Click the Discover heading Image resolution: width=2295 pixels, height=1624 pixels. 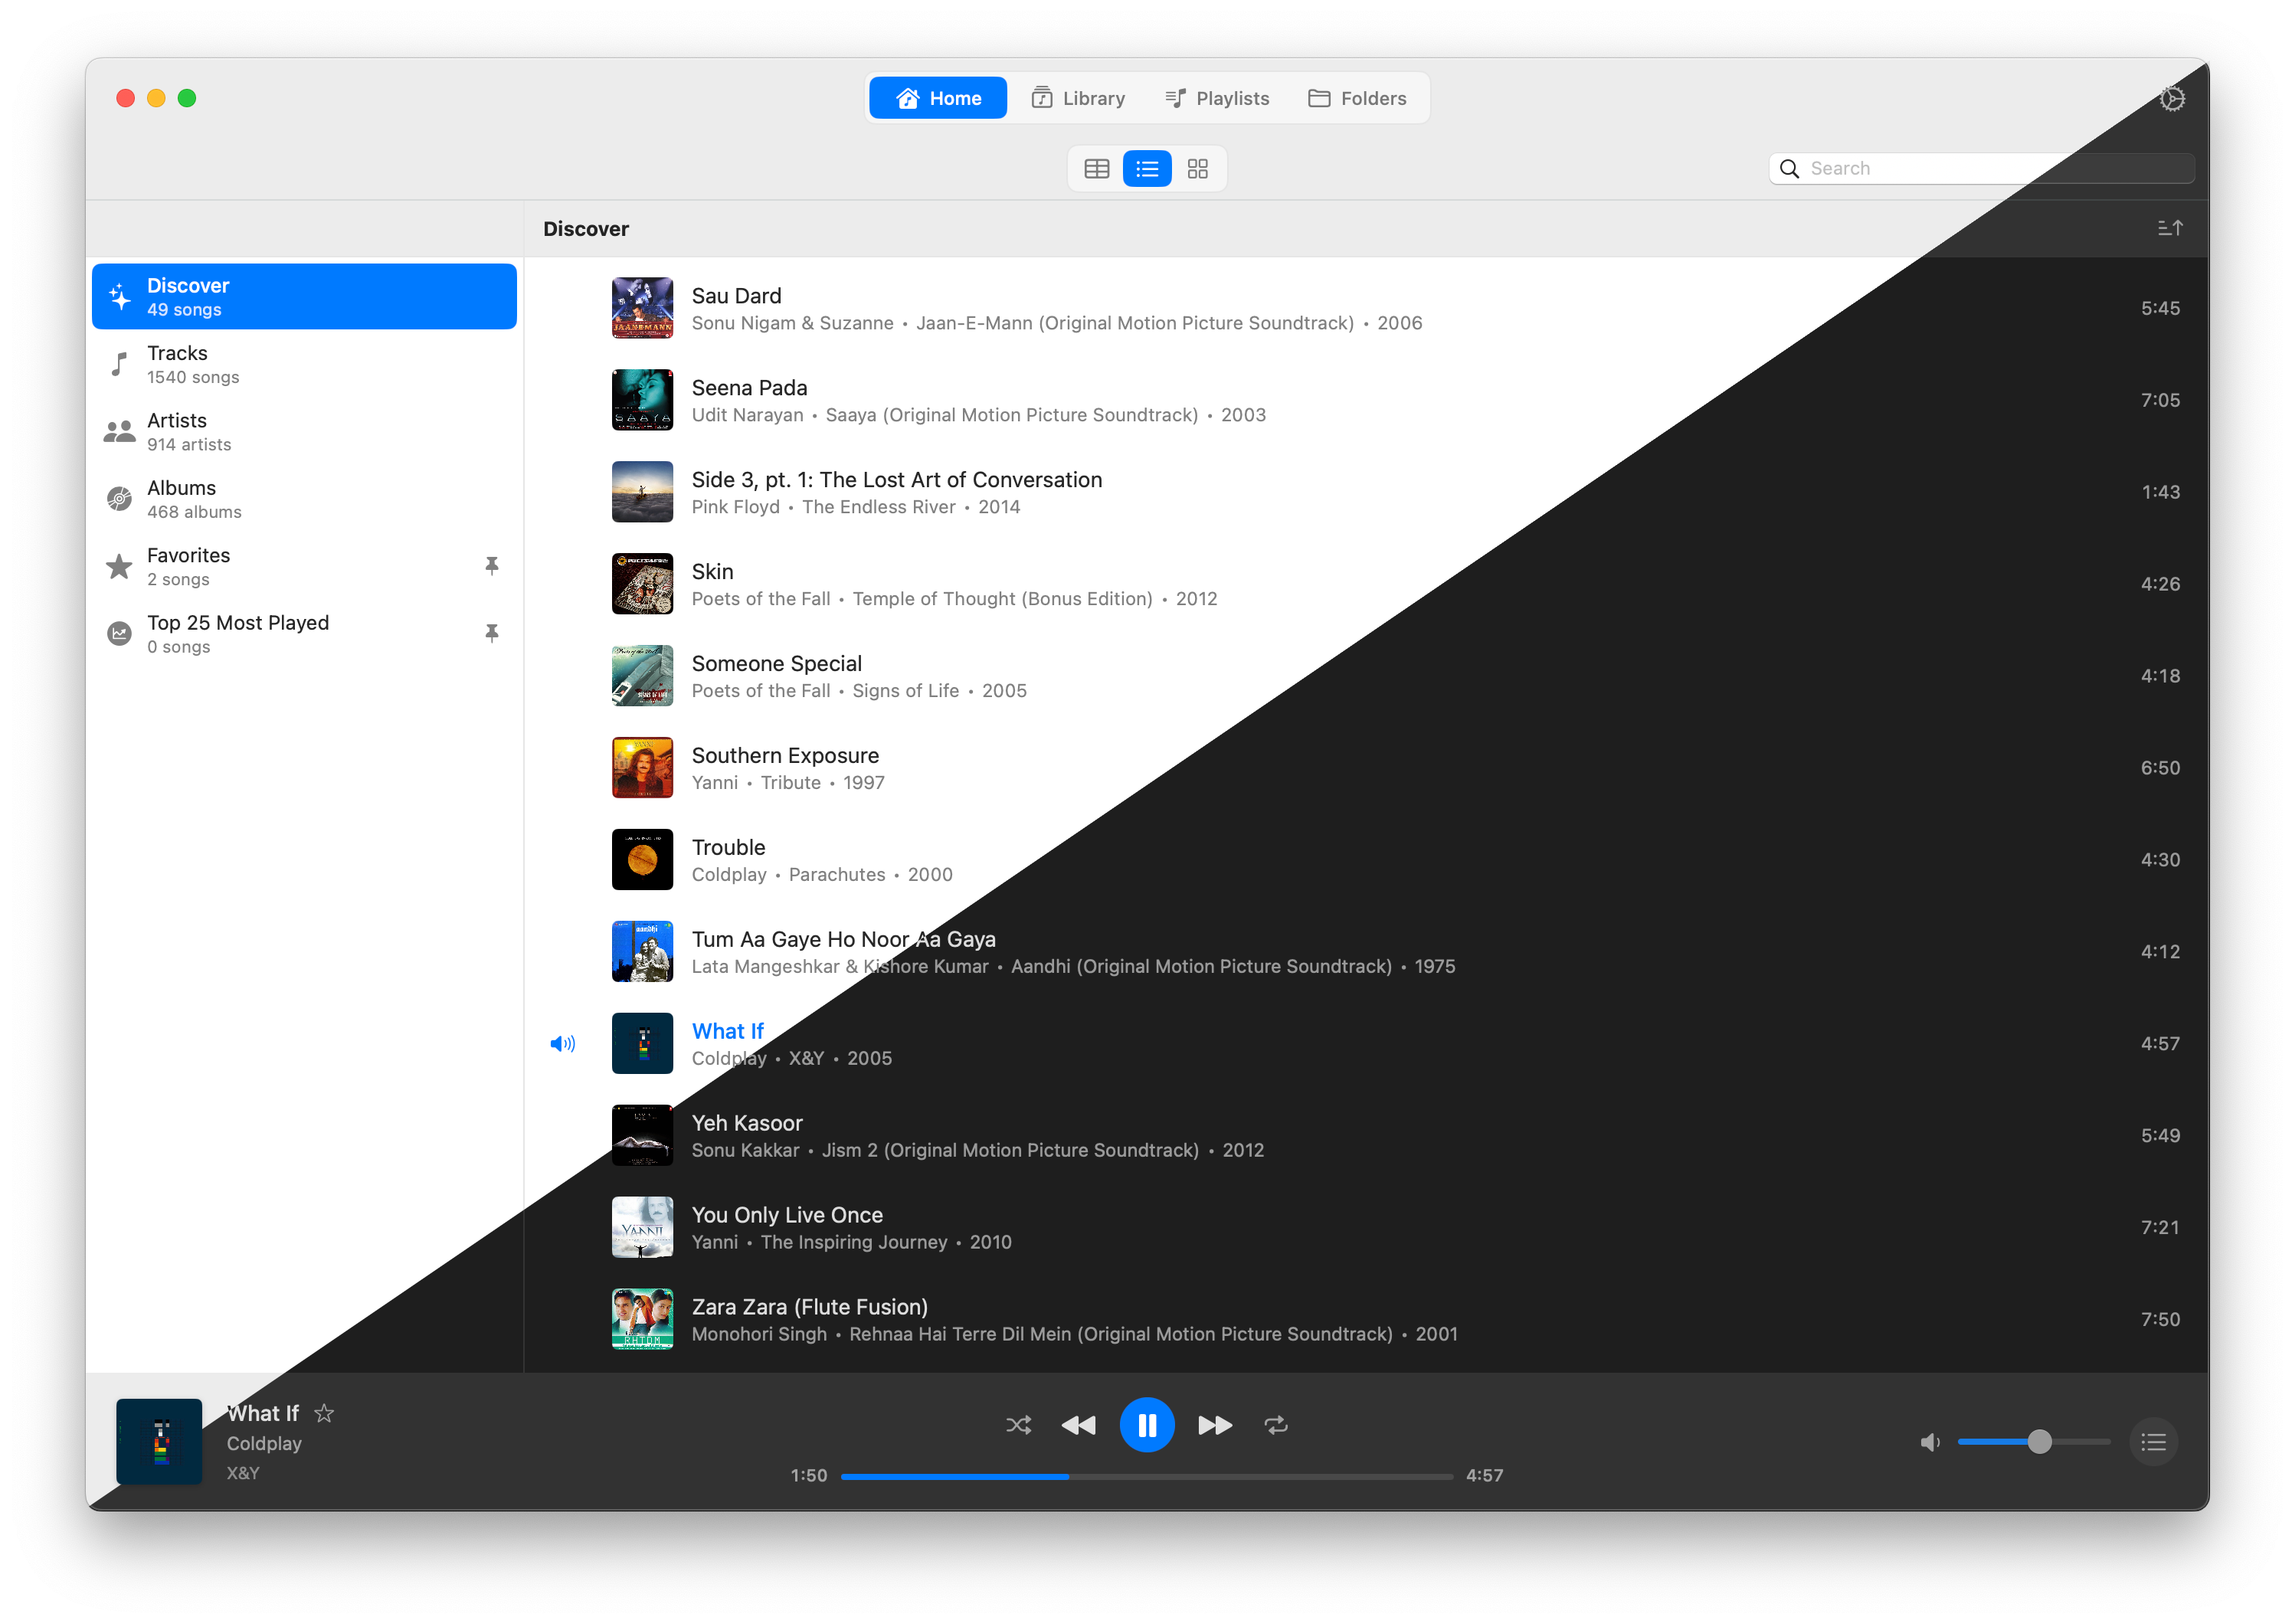coord(585,229)
